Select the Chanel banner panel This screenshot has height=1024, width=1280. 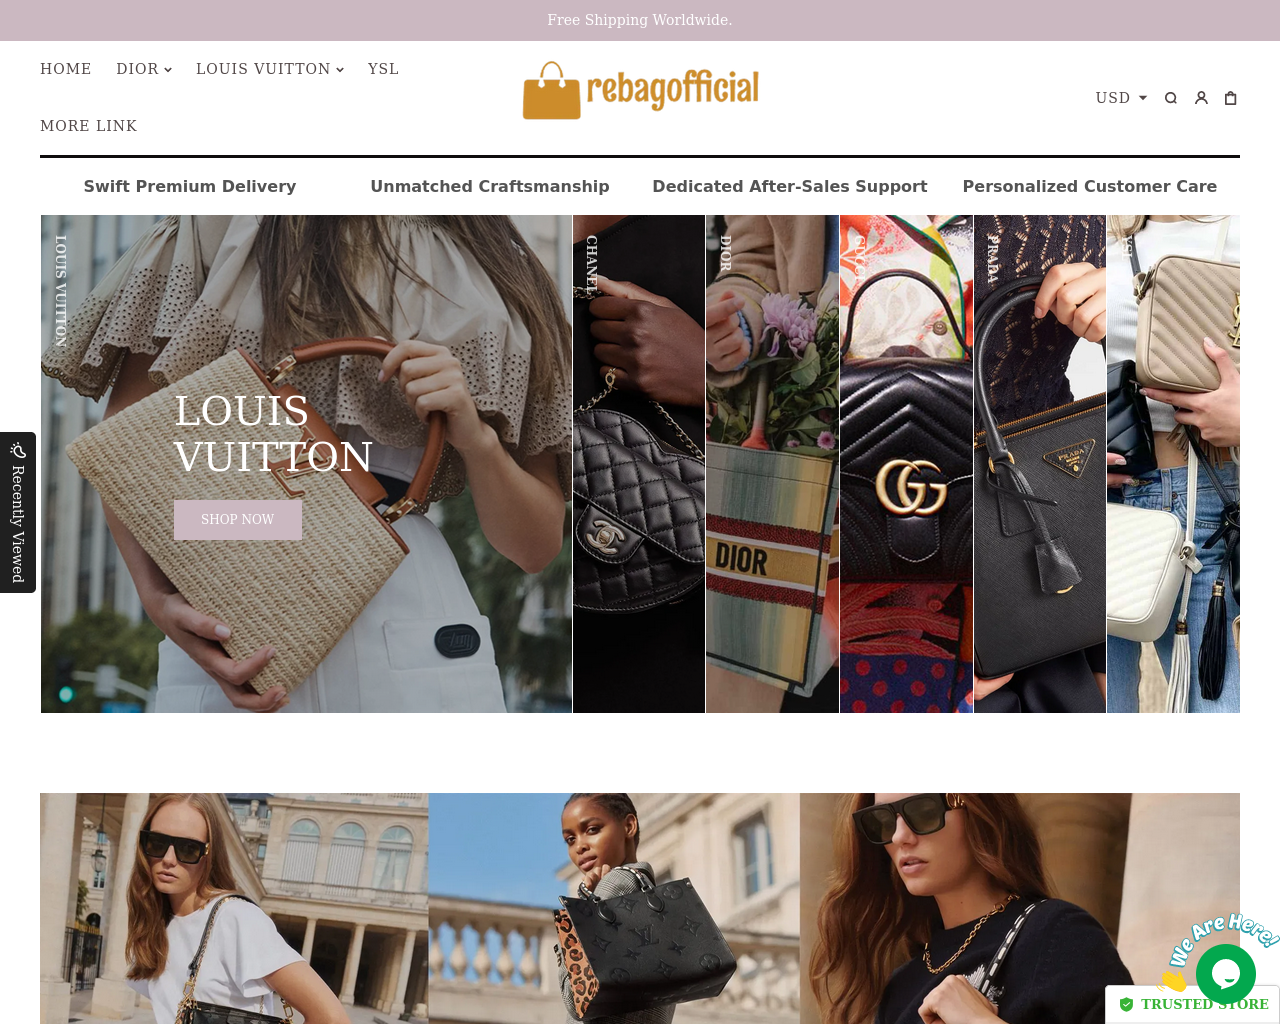pyautogui.click(x=639, y=464)
